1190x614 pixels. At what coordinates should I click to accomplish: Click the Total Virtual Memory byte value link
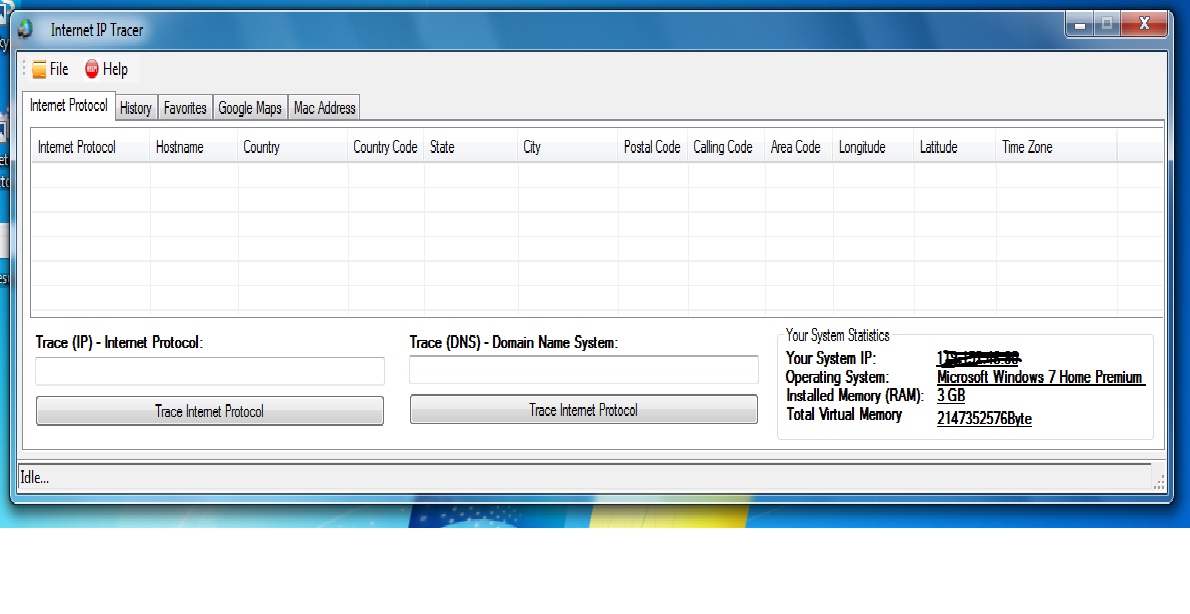(x=984, y=419)
